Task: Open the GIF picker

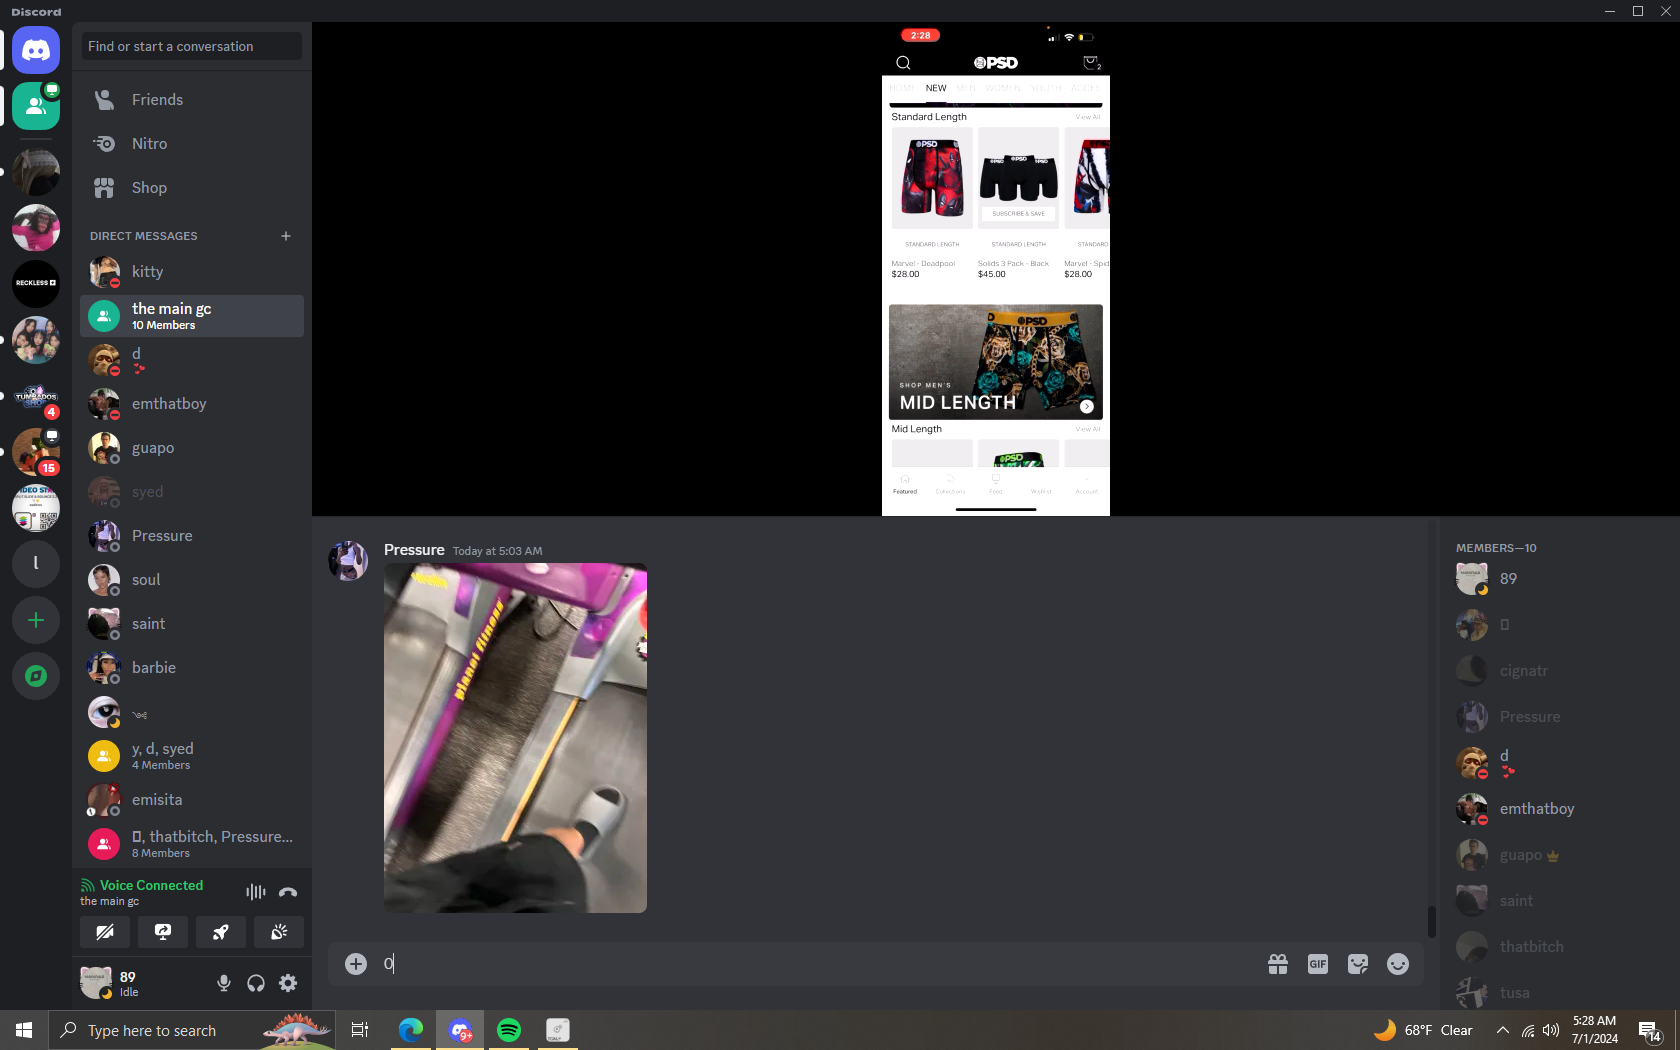Action: (1318, 964)
